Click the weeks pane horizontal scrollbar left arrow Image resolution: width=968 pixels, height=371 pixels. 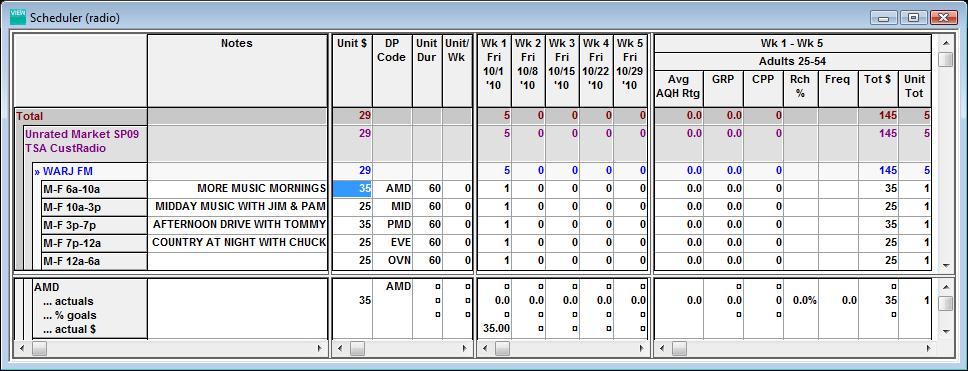(485, 348)
